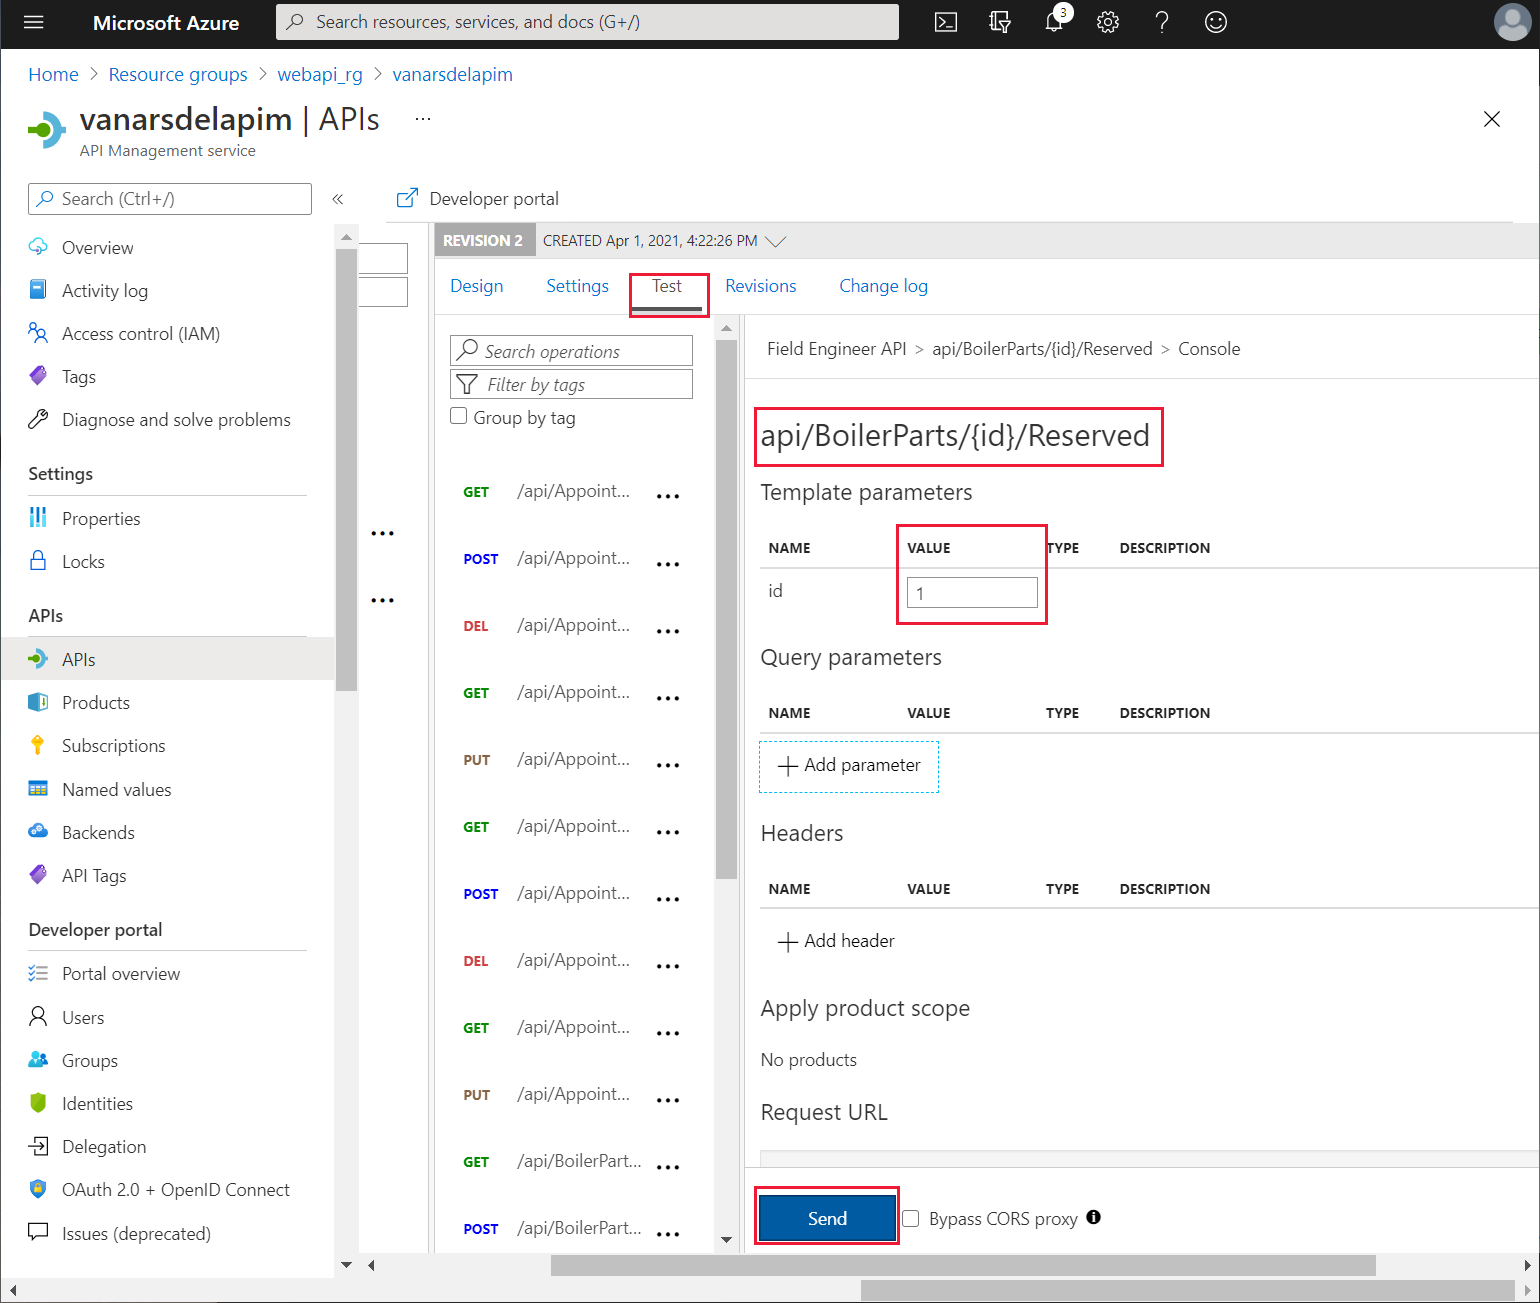
Task: Add a request header
Action: pyautogui.click(x=836, y=941)
